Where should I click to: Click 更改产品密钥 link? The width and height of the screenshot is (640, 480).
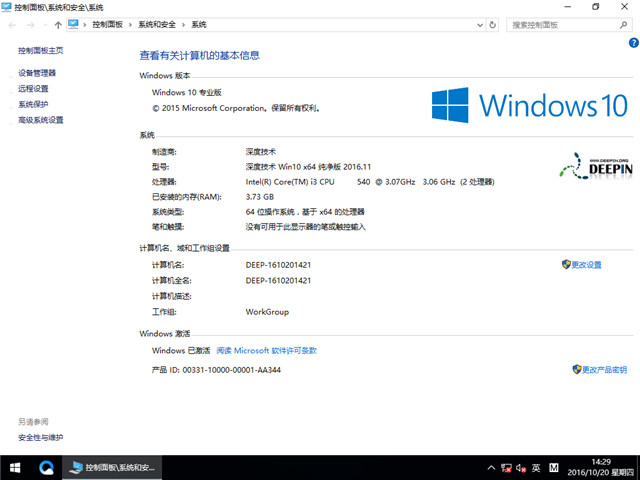point(604,370)
